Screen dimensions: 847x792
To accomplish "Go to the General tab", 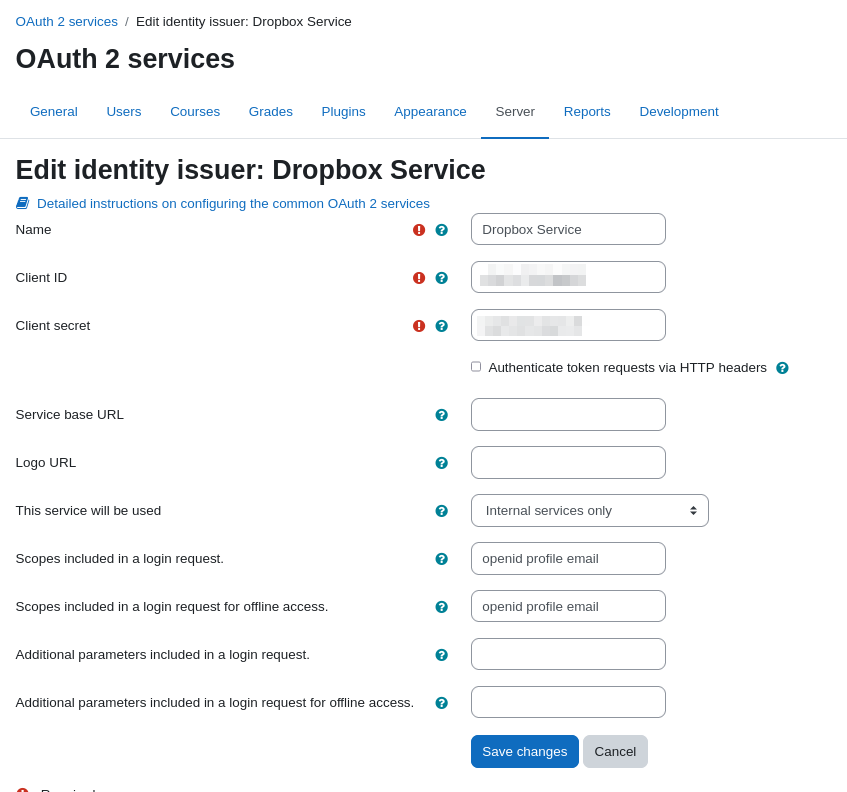I will click(53, 112).
